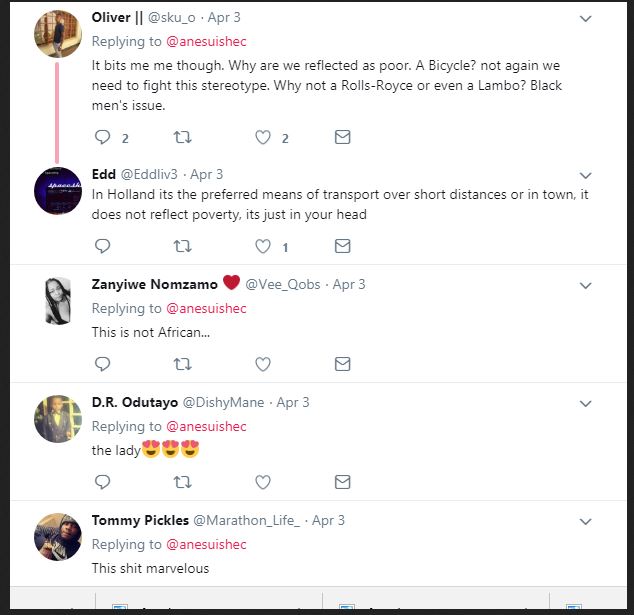The width and height of the screenshot is (634, 615).
Task: Retweet Oliver's bicycle stereotype tweet
Action: [182, 137]
